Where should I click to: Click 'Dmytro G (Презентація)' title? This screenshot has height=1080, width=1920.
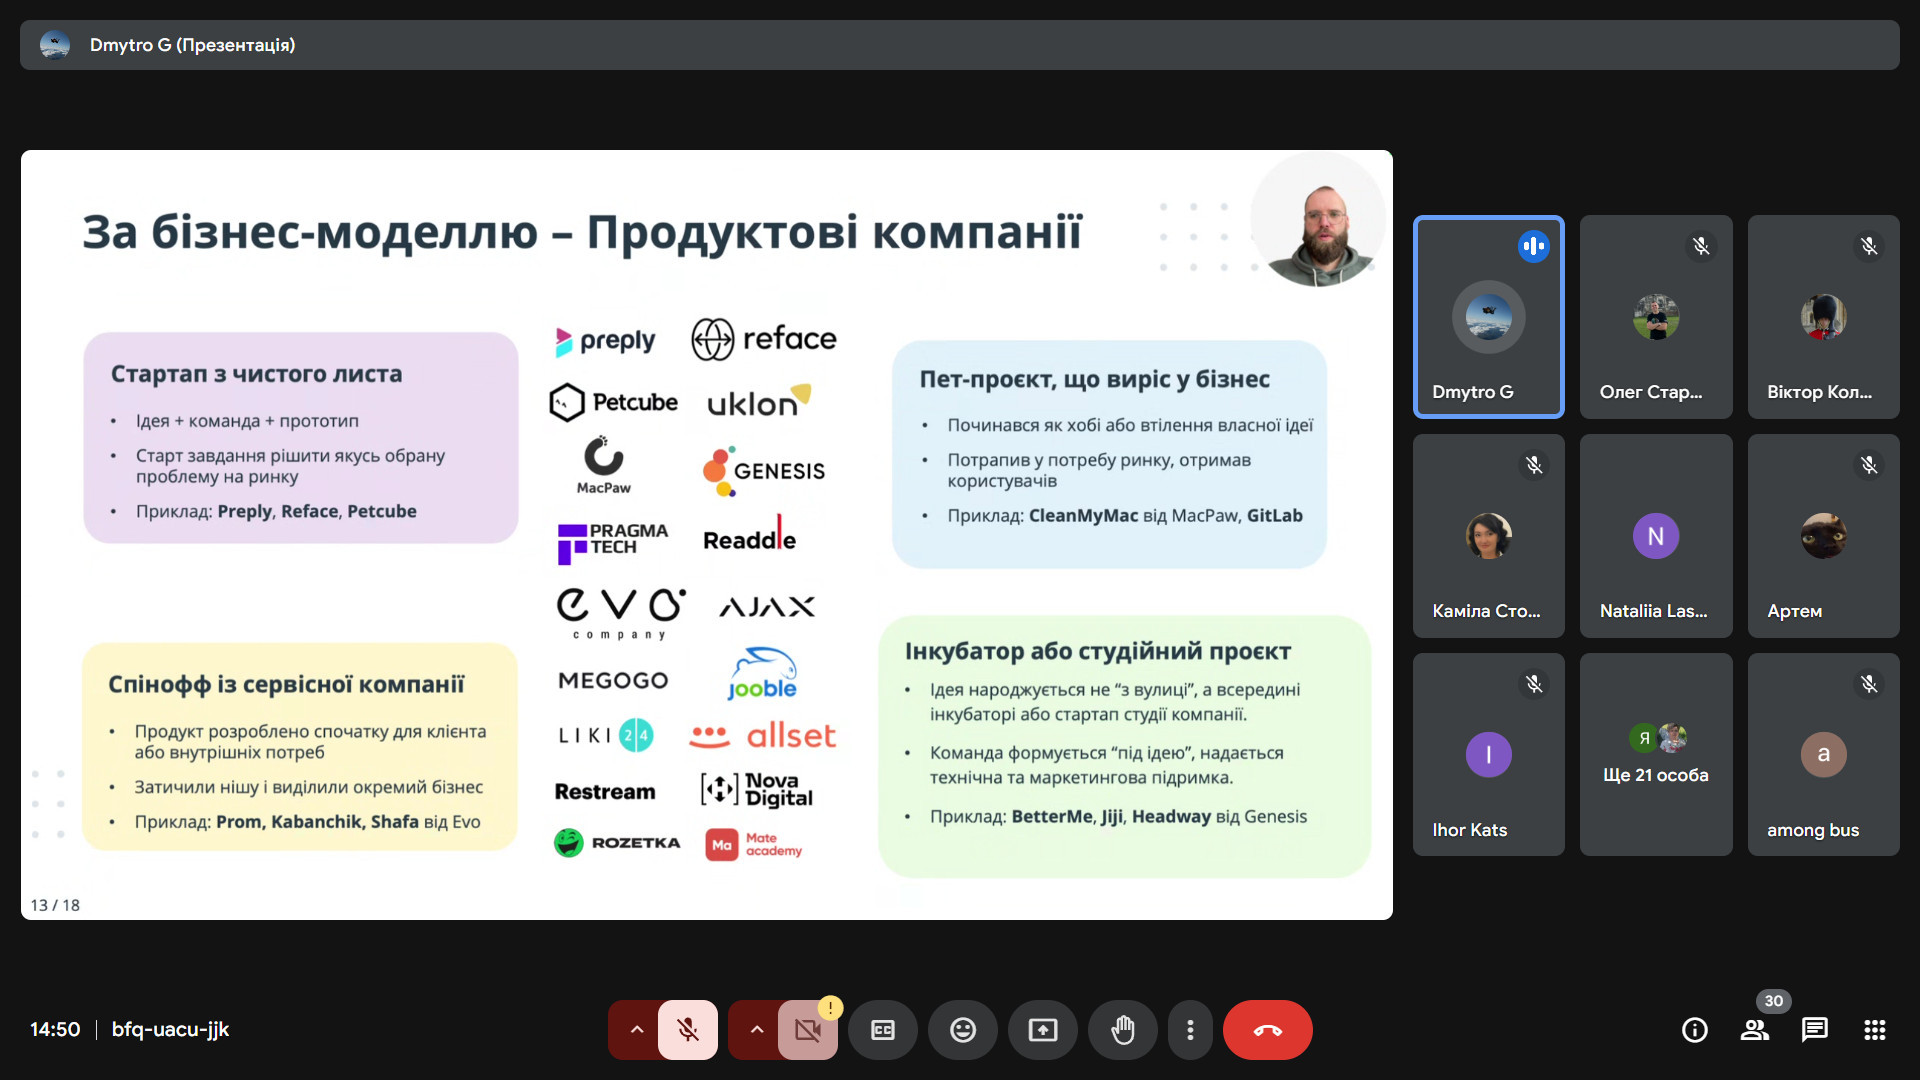coord(192,45)
